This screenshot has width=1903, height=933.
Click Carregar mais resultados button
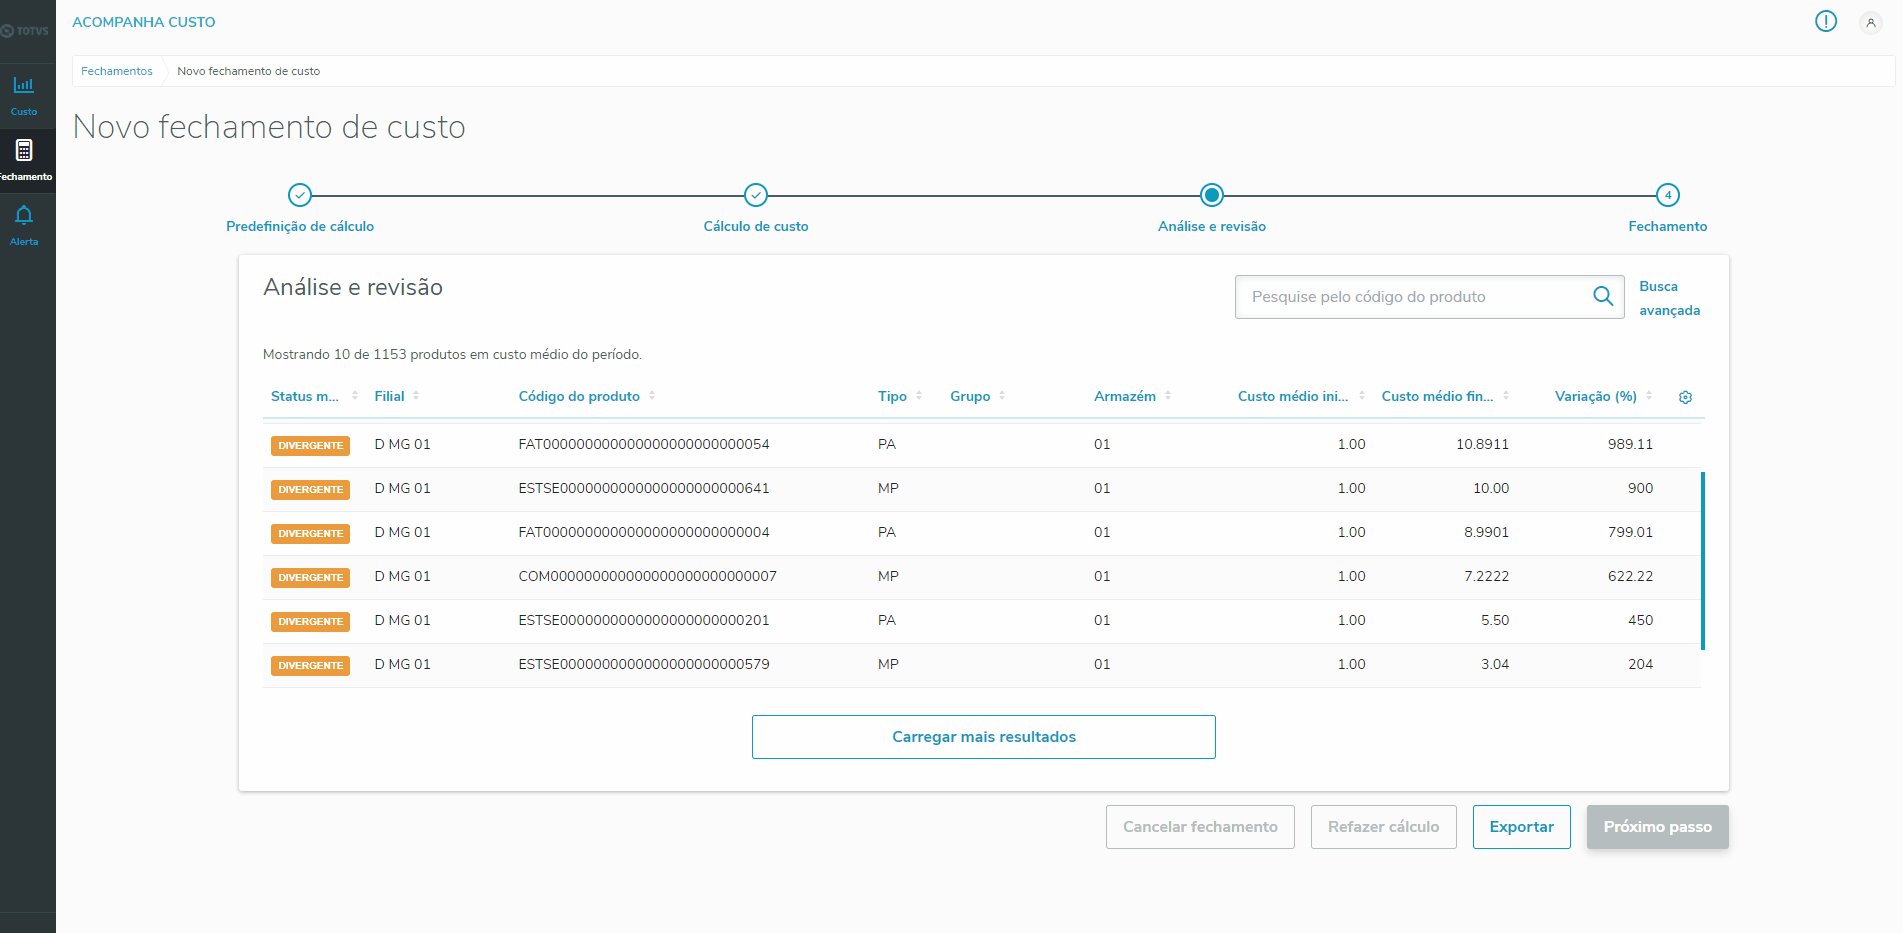[x=983, y=737]
